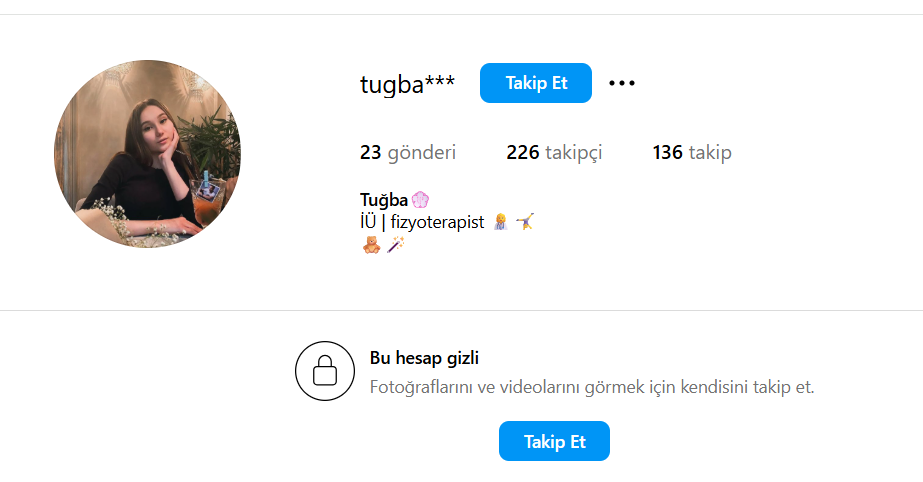Screen dimensions: 923x482
Task: Click the Fotoğraflarını ve videolarını görmek message
Action: [592, 387]
